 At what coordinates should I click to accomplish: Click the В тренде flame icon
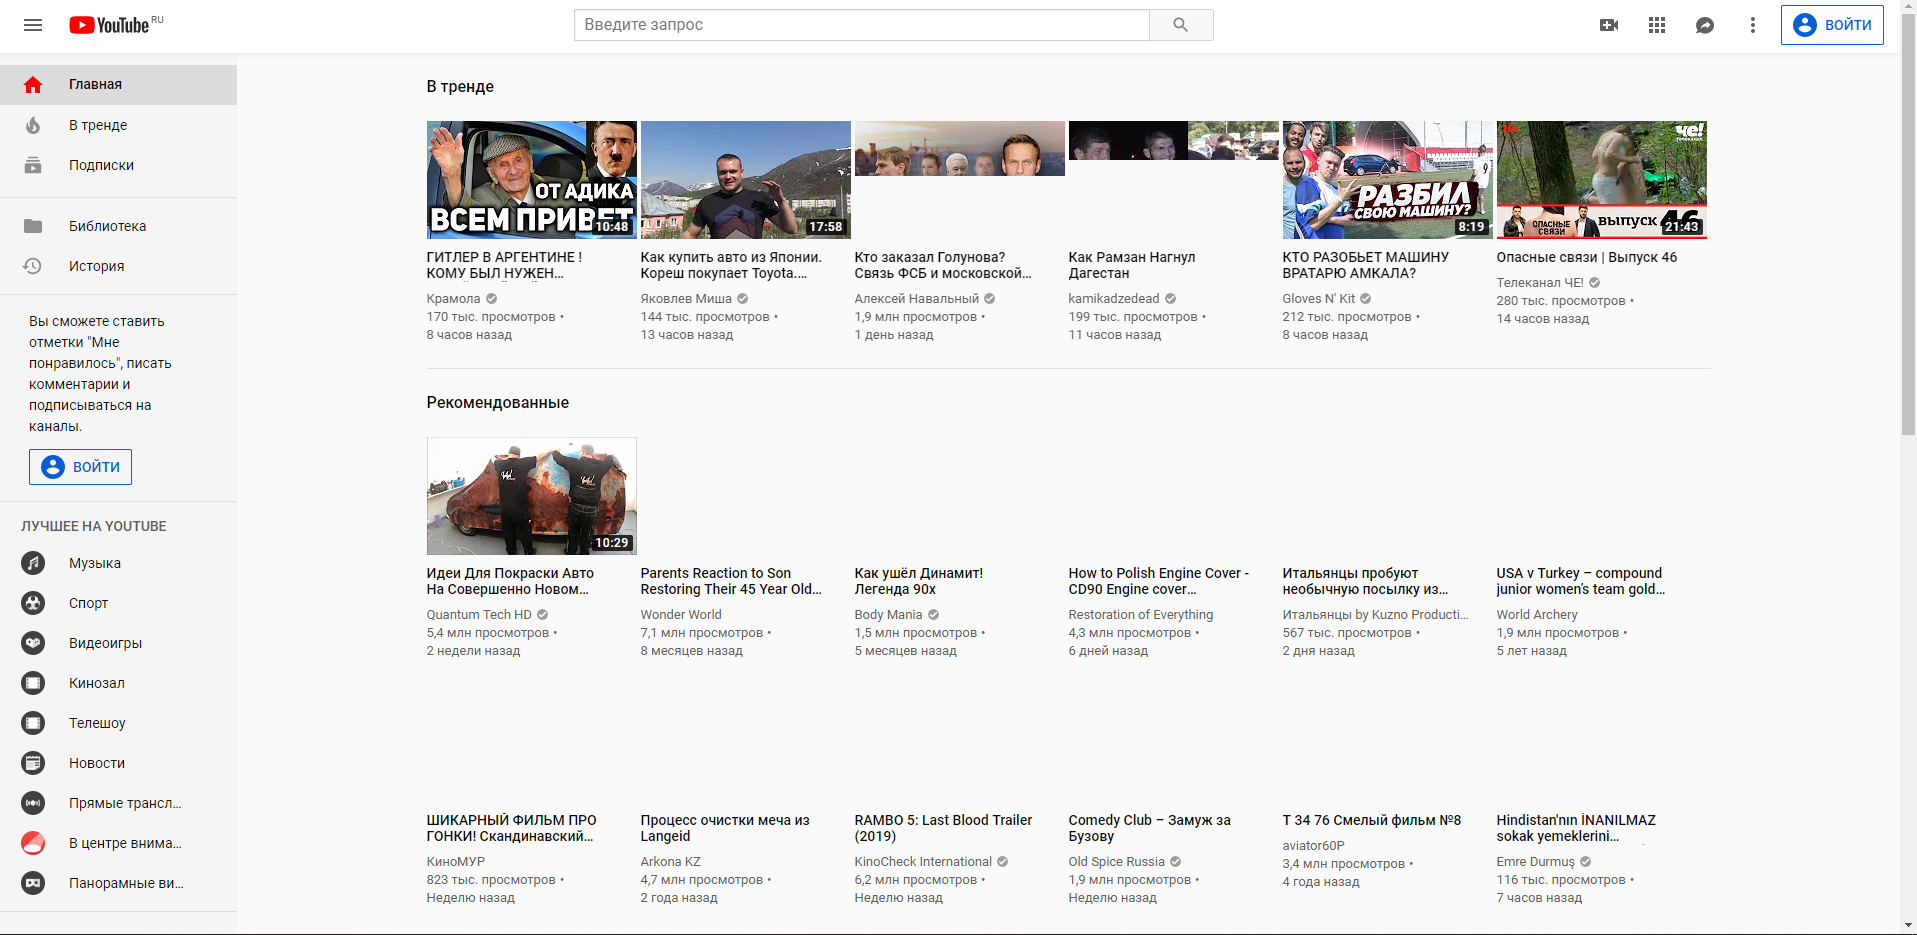[x=33, y=125]
